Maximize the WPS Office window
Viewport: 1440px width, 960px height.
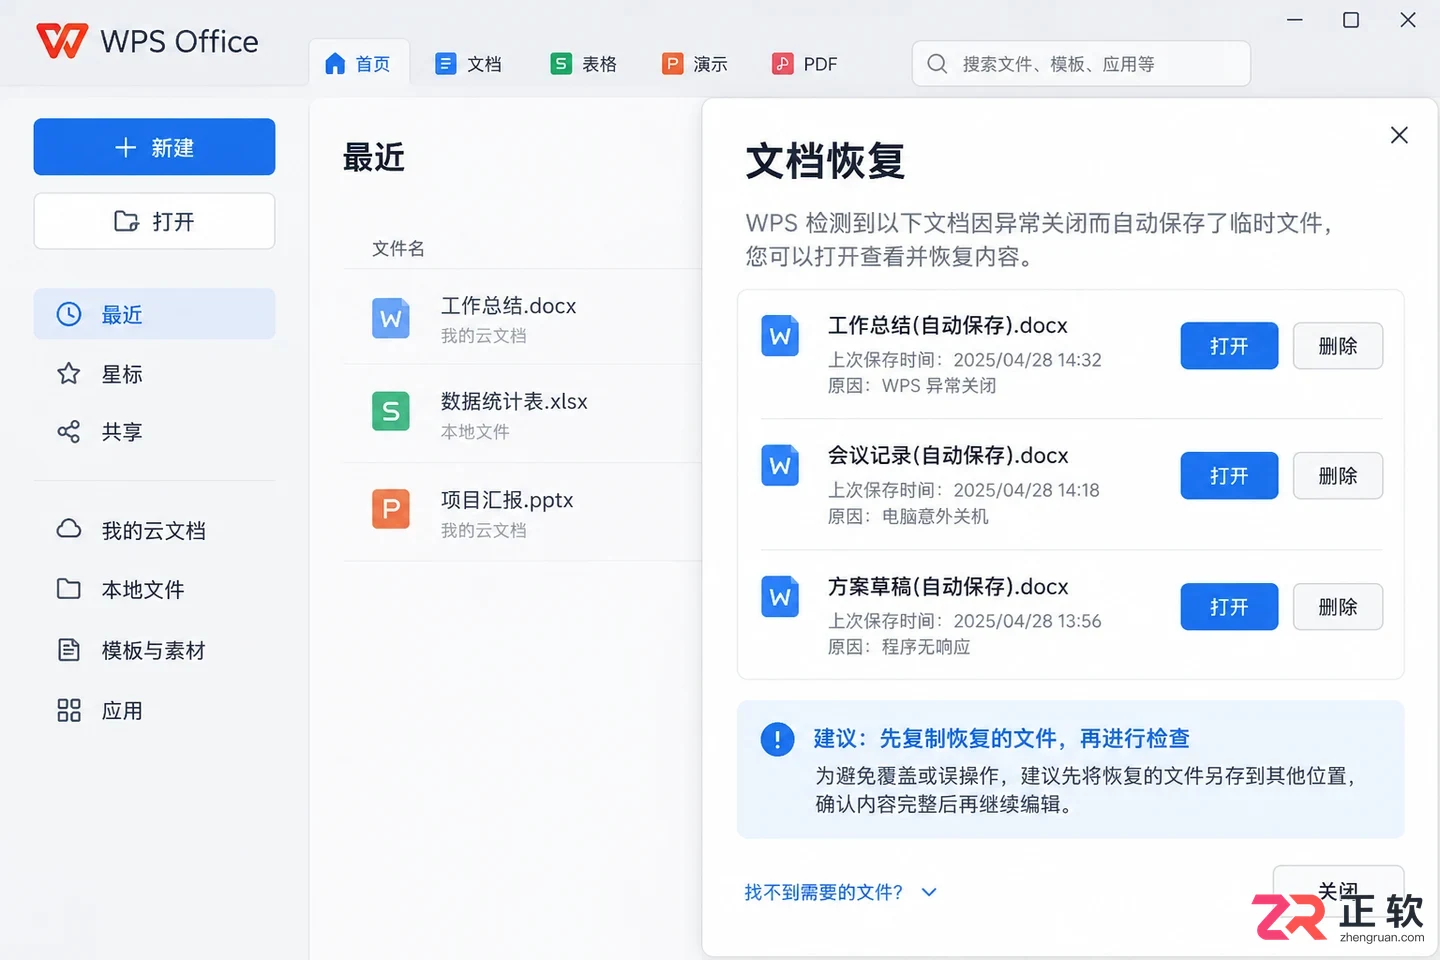[x=1351, y=20]
